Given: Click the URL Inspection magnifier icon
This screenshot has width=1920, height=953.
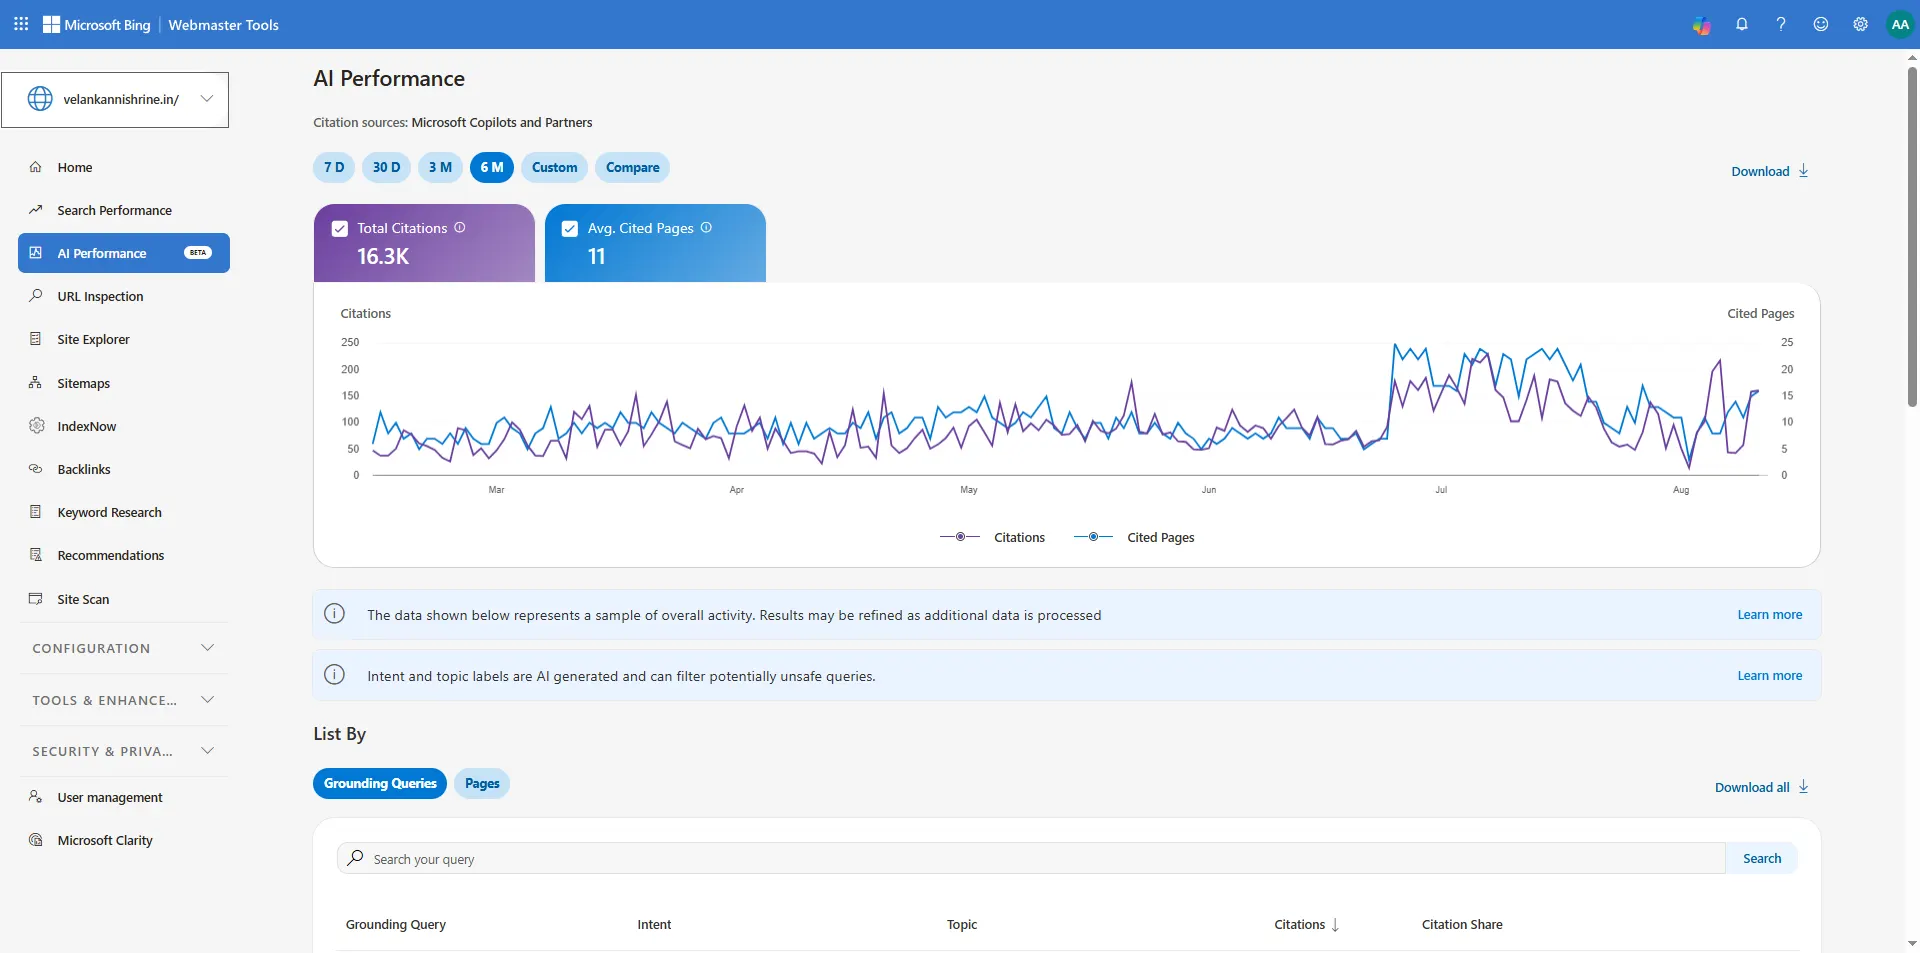Looking at the screenshot, I should point(36,296).
